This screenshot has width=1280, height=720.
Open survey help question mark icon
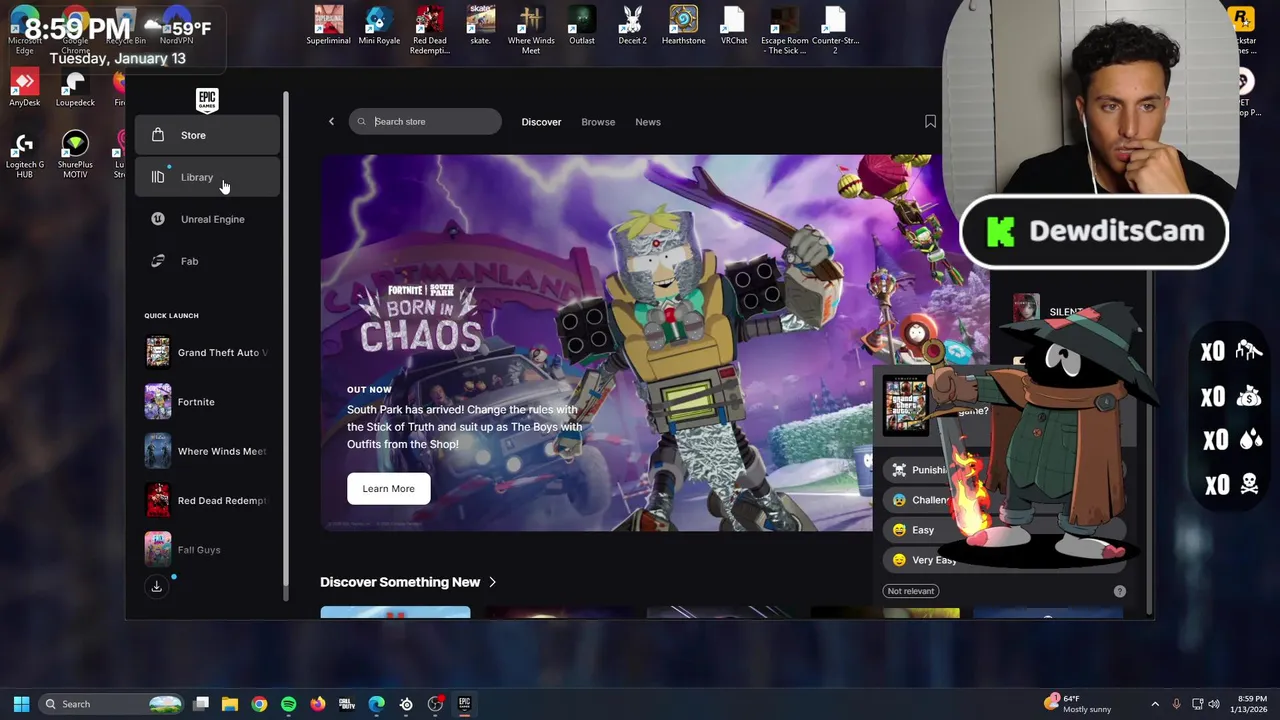1120,591
